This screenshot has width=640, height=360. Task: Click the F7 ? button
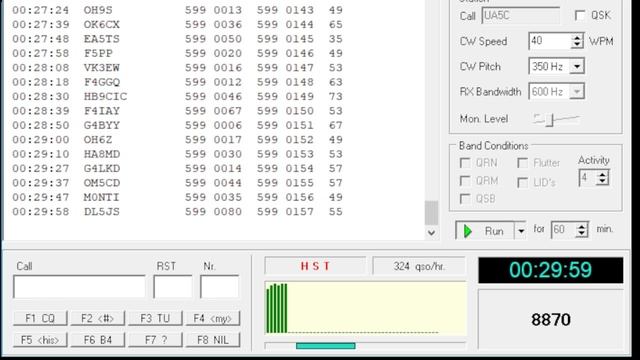(155, 340)
